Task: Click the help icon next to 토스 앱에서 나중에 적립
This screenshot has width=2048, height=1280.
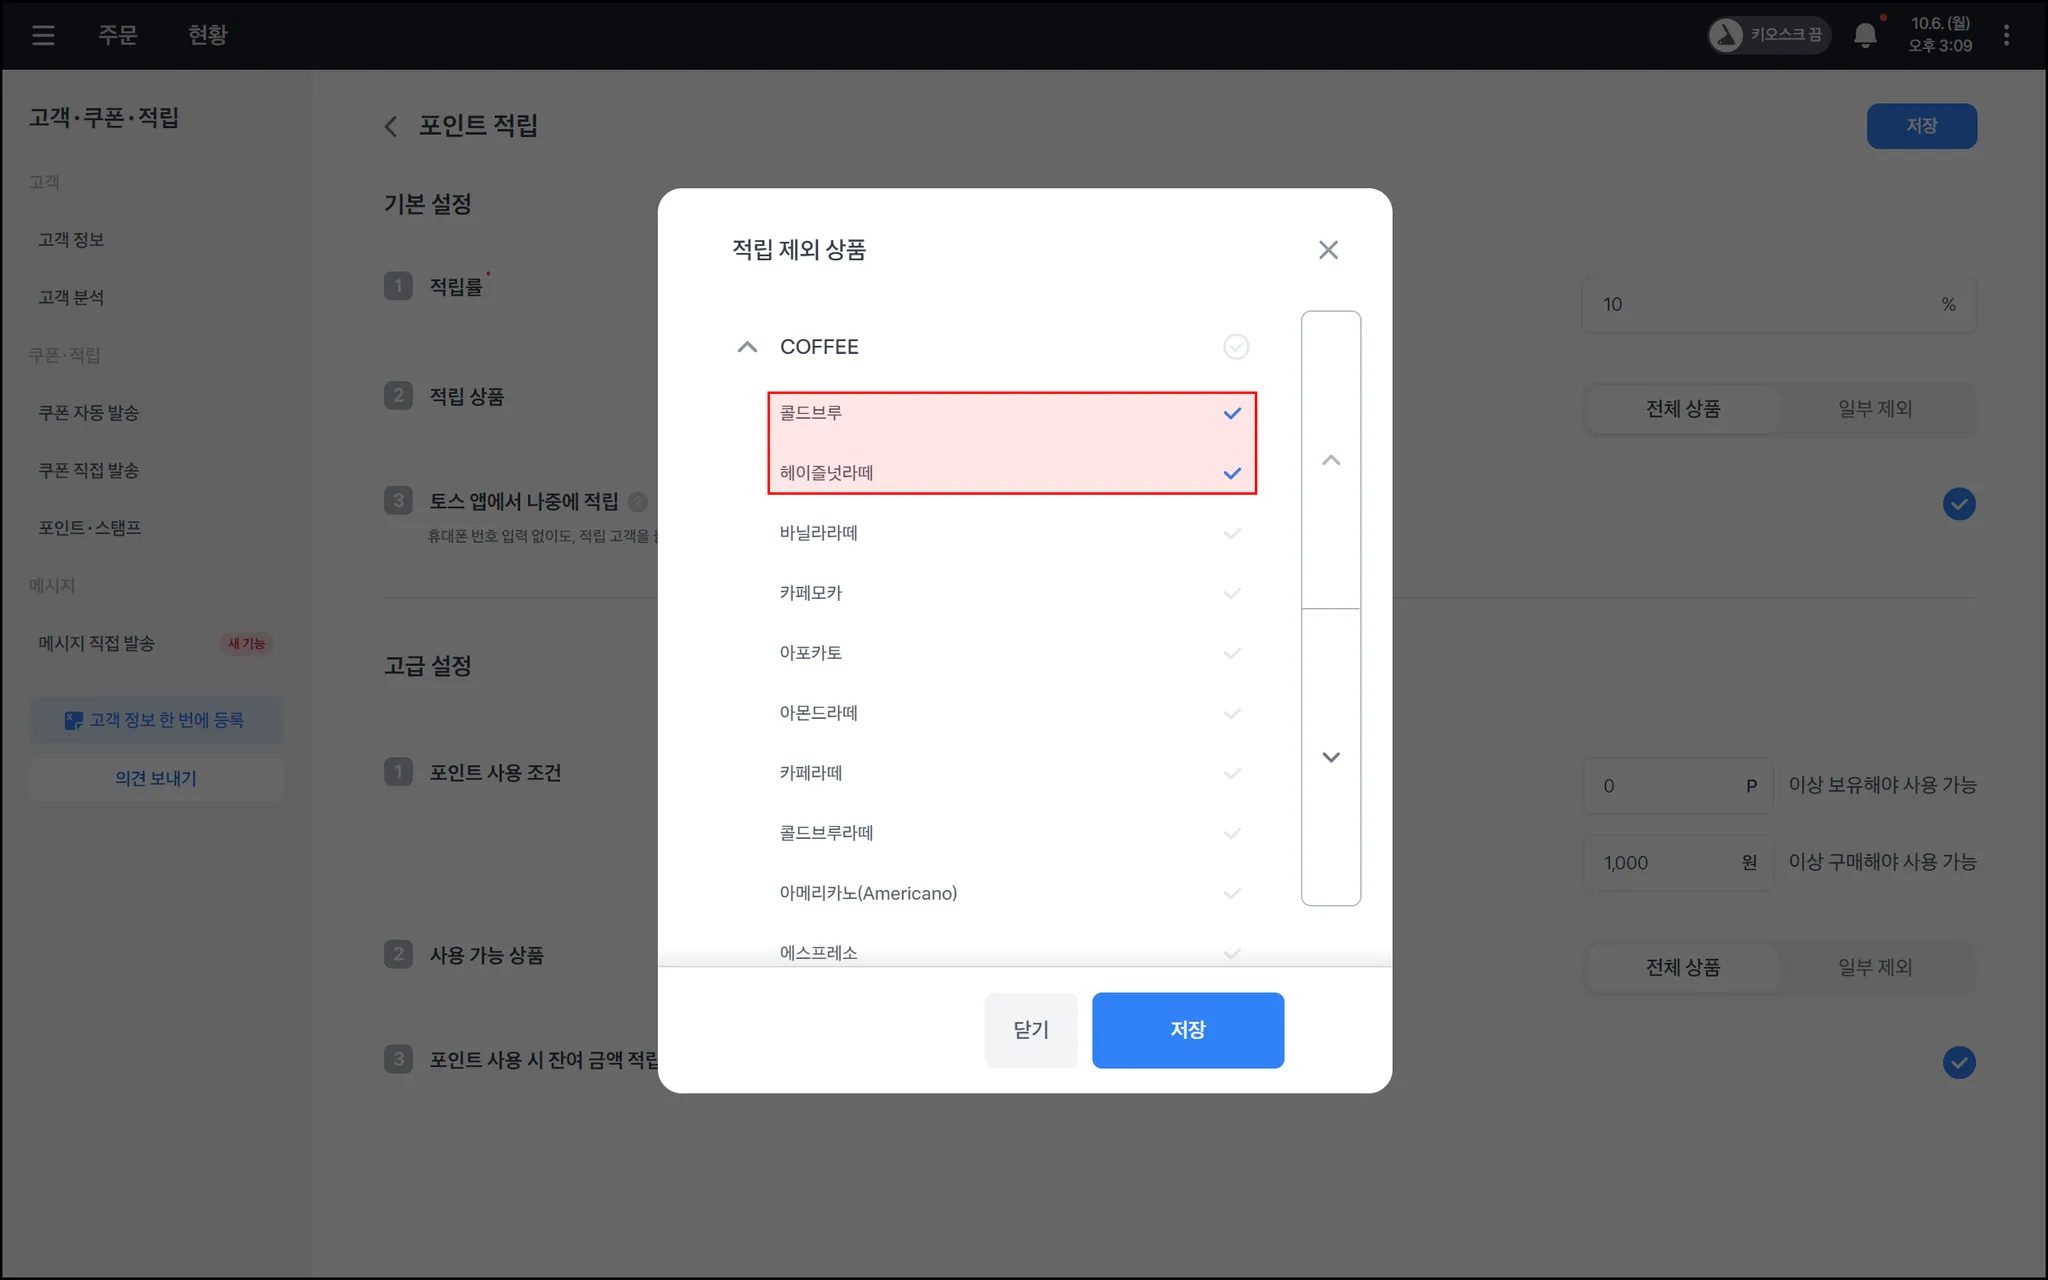Action: [638, 502]
